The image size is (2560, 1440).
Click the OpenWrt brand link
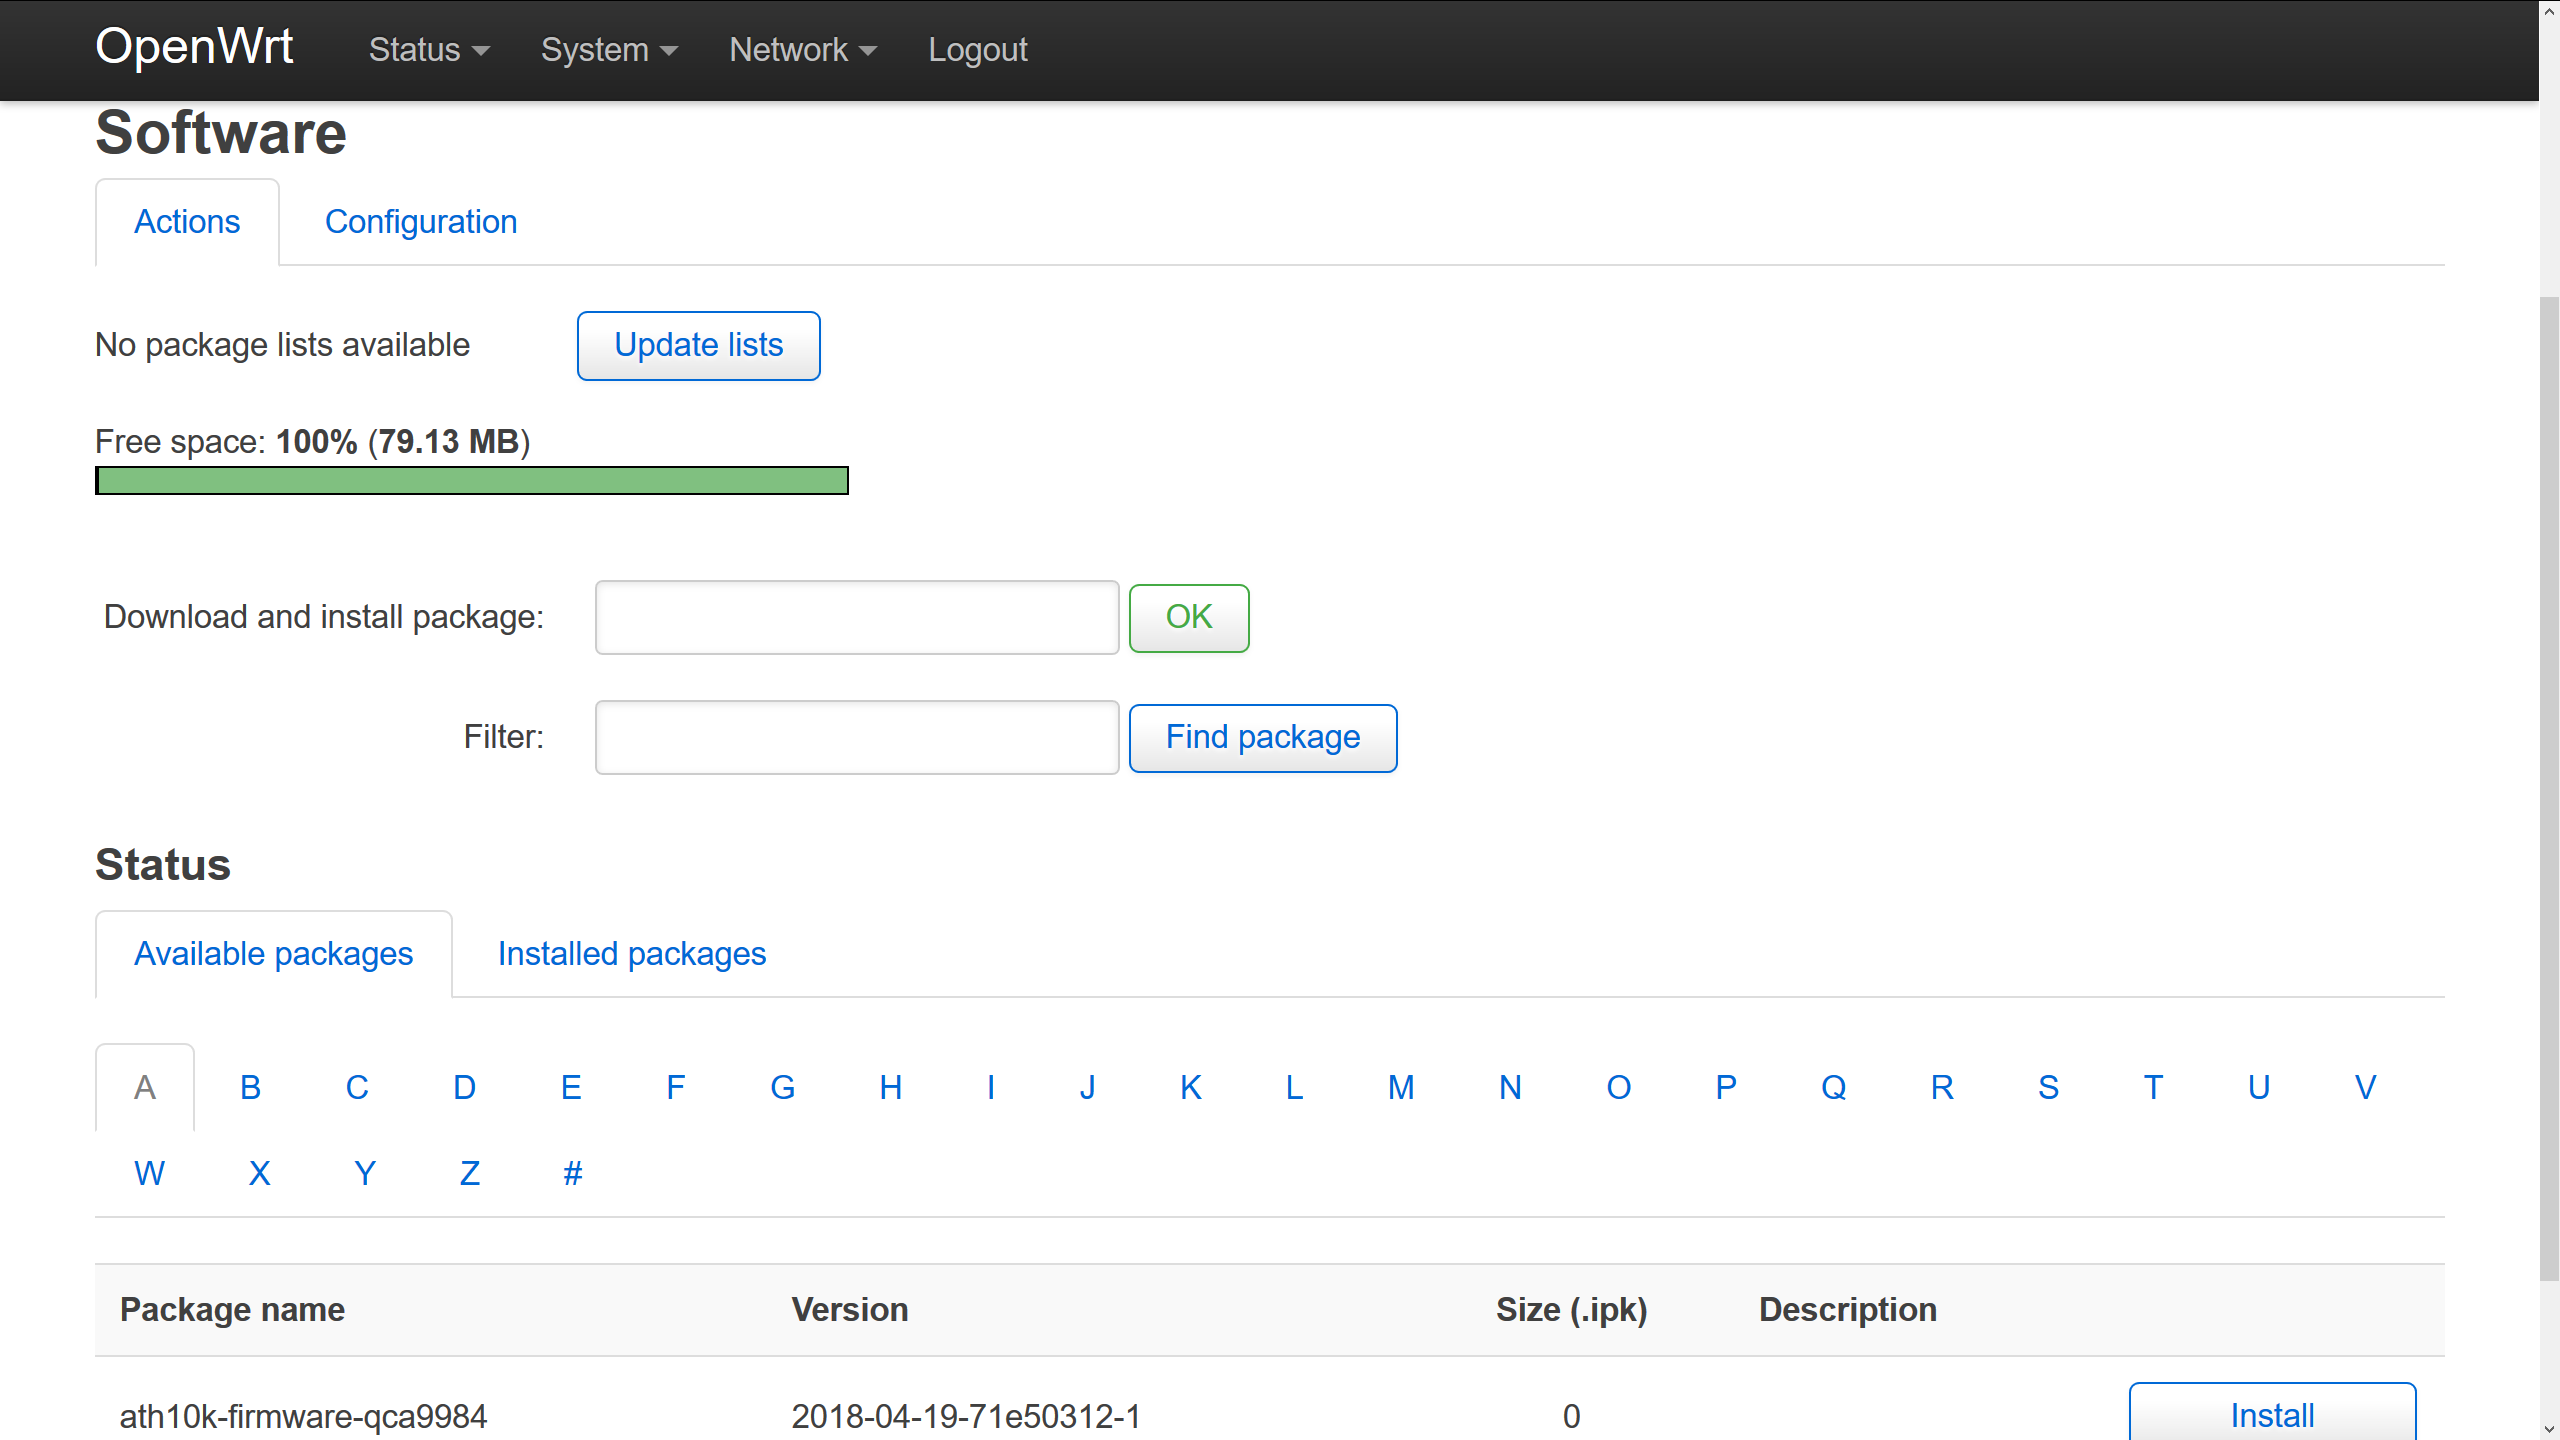click(194, 46)
